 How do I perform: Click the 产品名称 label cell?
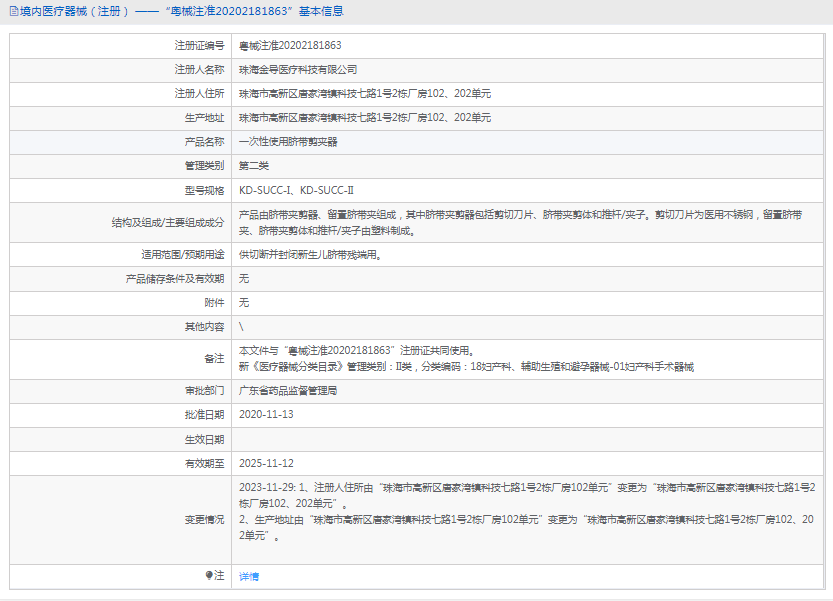point(121,142)
